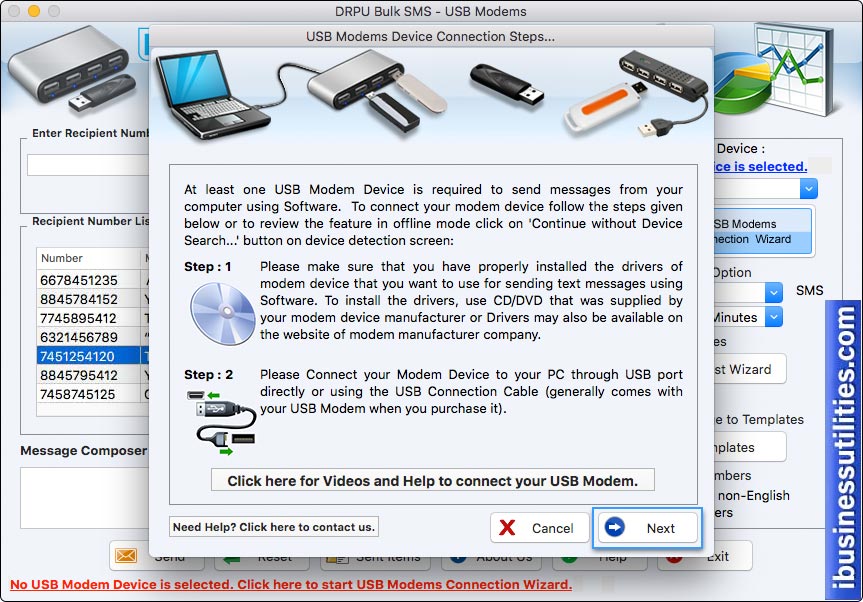Image resolution: width=863 pixels, height=602 pixels.
Task: Click the USB Modems Connection Wizard button
Action: 762,231
